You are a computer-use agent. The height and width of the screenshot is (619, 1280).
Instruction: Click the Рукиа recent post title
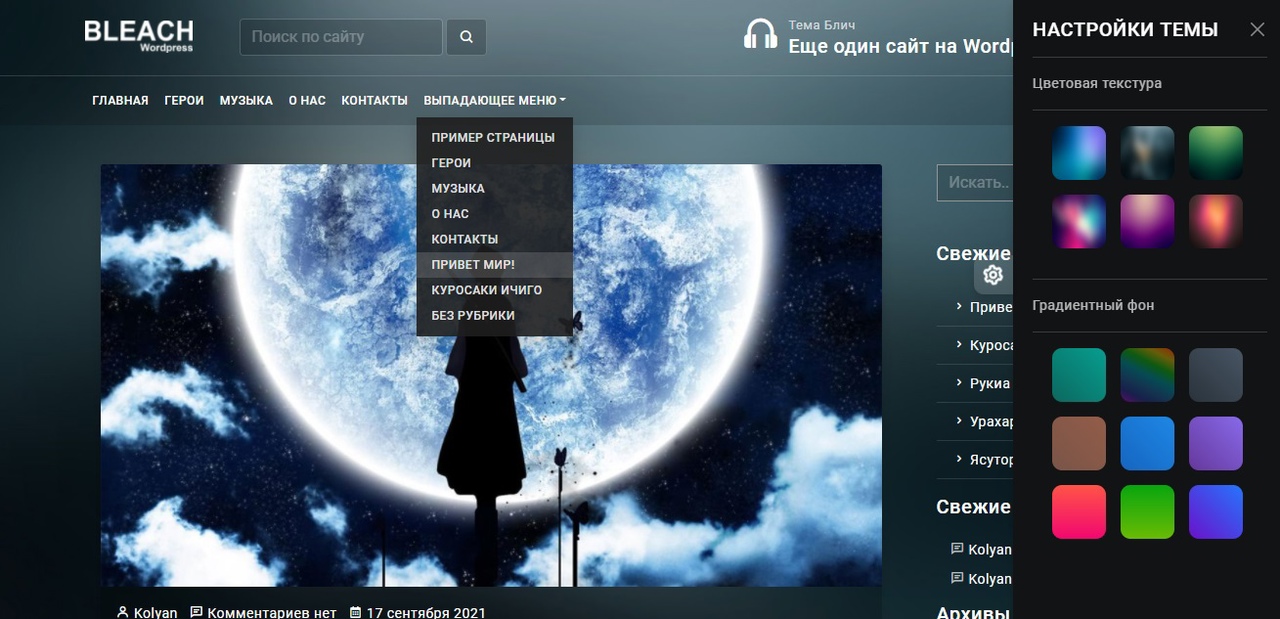tap(990, 383)
